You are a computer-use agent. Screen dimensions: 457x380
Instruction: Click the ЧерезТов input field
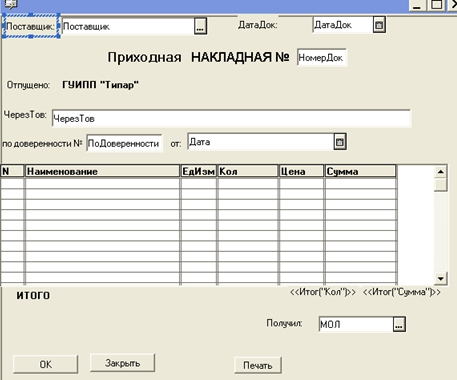(231, 118)
